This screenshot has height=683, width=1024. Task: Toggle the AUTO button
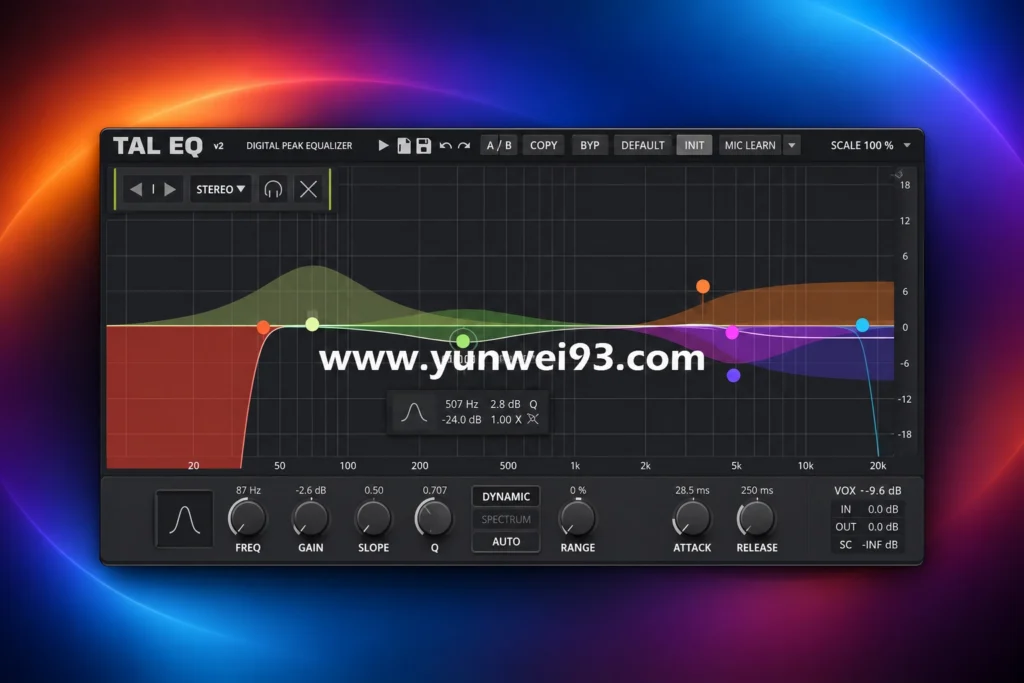[506, 541]
